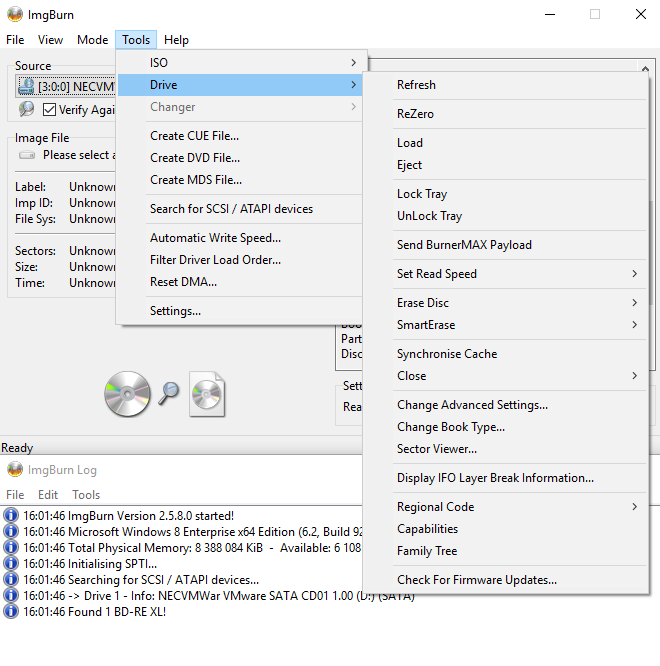
Task: Click the browse for image file icon
Action: coord(27,155)
